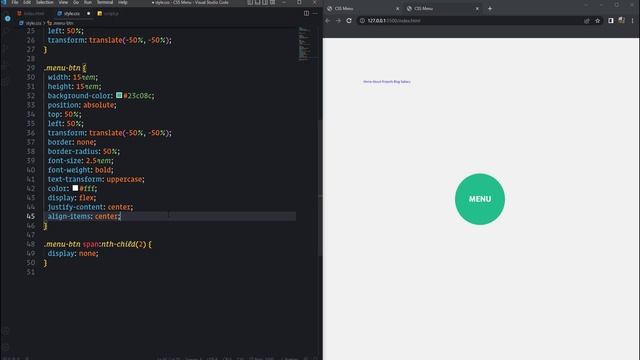Open the Help menu in VS Code
Image resolution: width=640 pixels, height=360 pixels.
[x=122, y=2]
